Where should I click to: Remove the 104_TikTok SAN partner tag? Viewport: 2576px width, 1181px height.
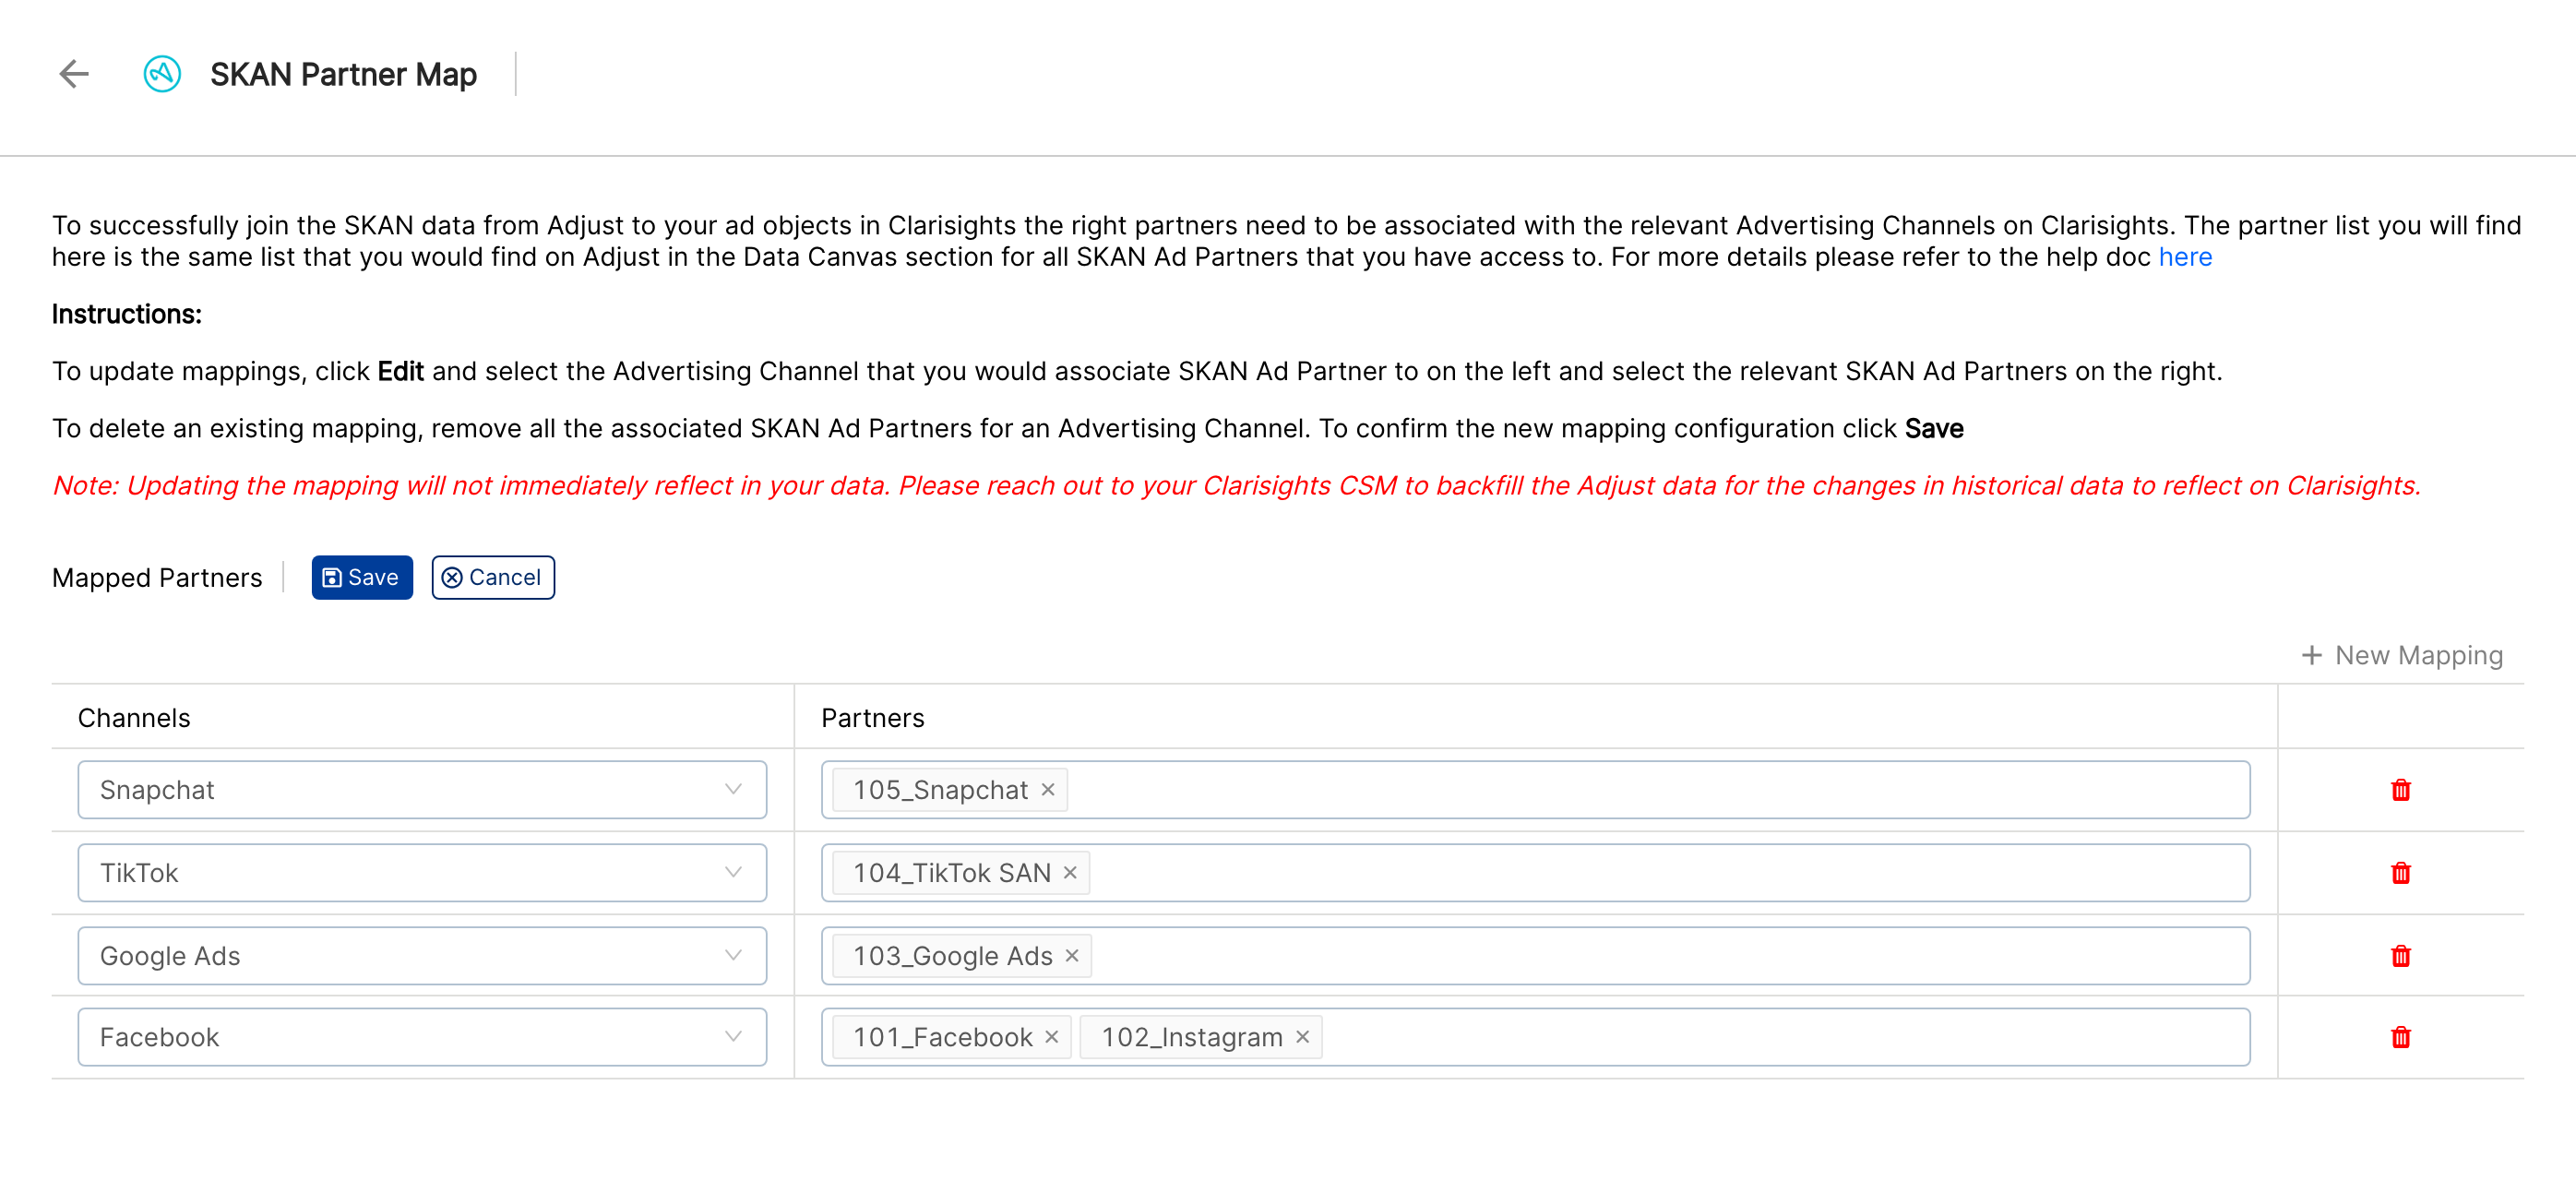[1070, 873]
